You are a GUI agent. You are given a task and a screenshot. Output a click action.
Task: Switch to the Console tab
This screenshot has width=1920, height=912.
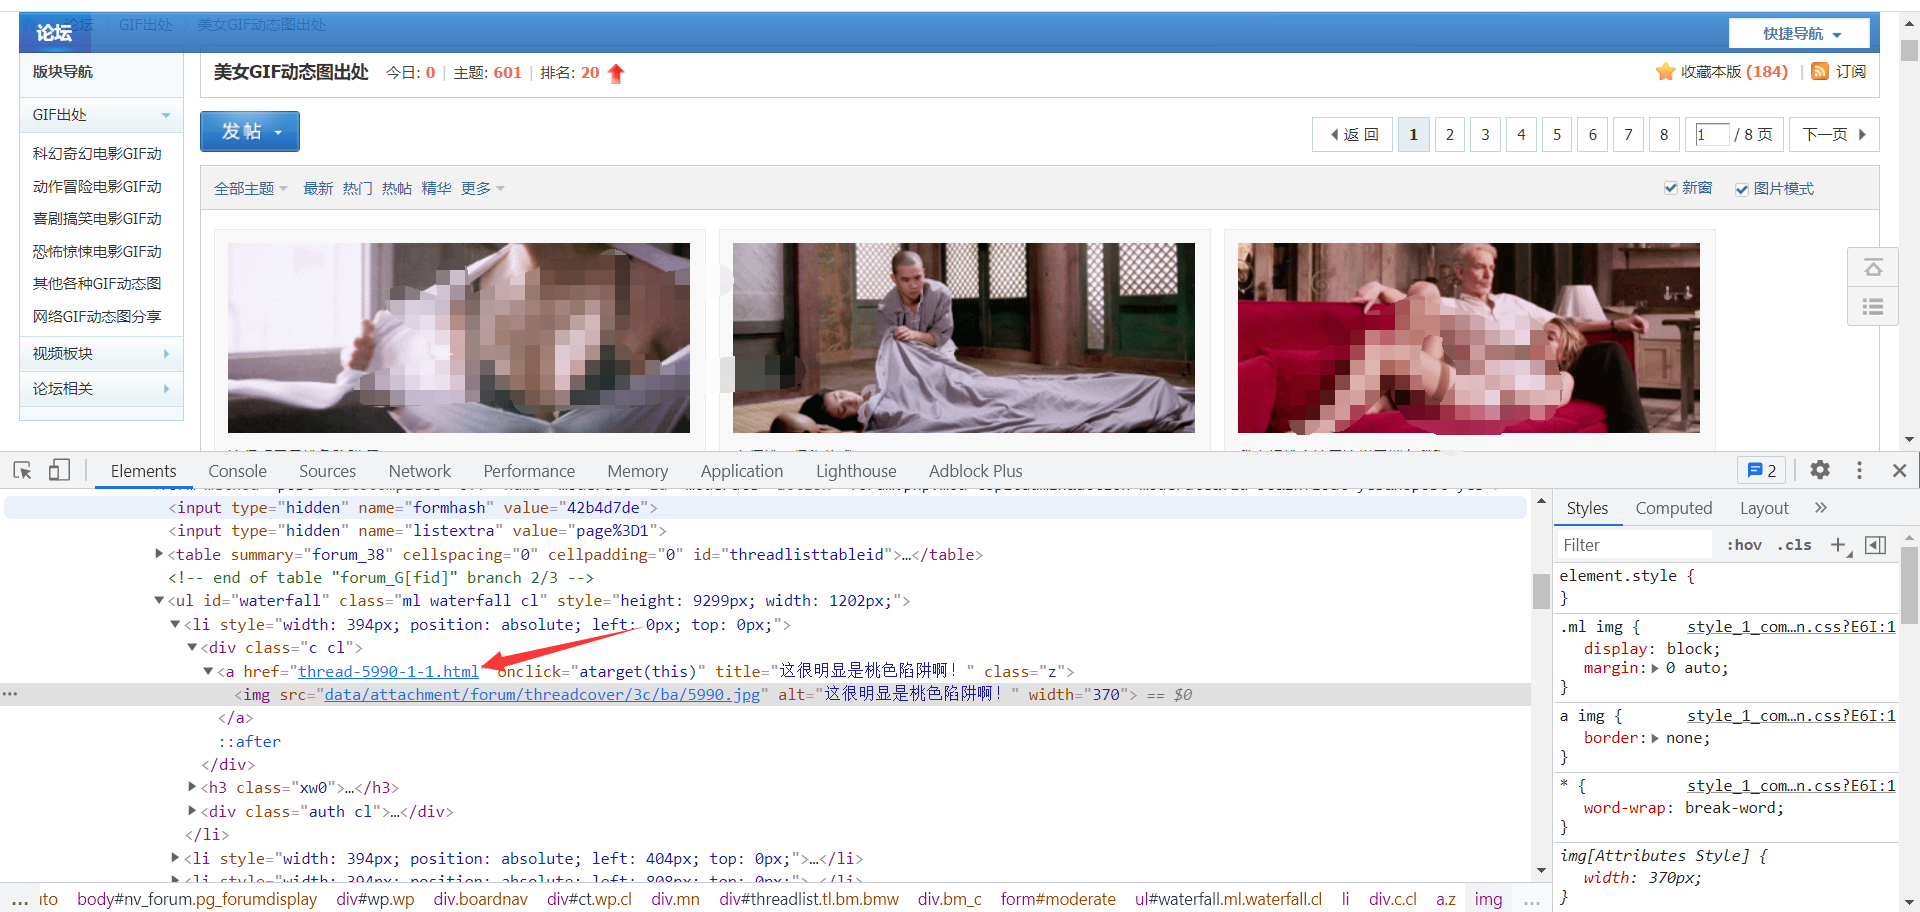(237, 471)
